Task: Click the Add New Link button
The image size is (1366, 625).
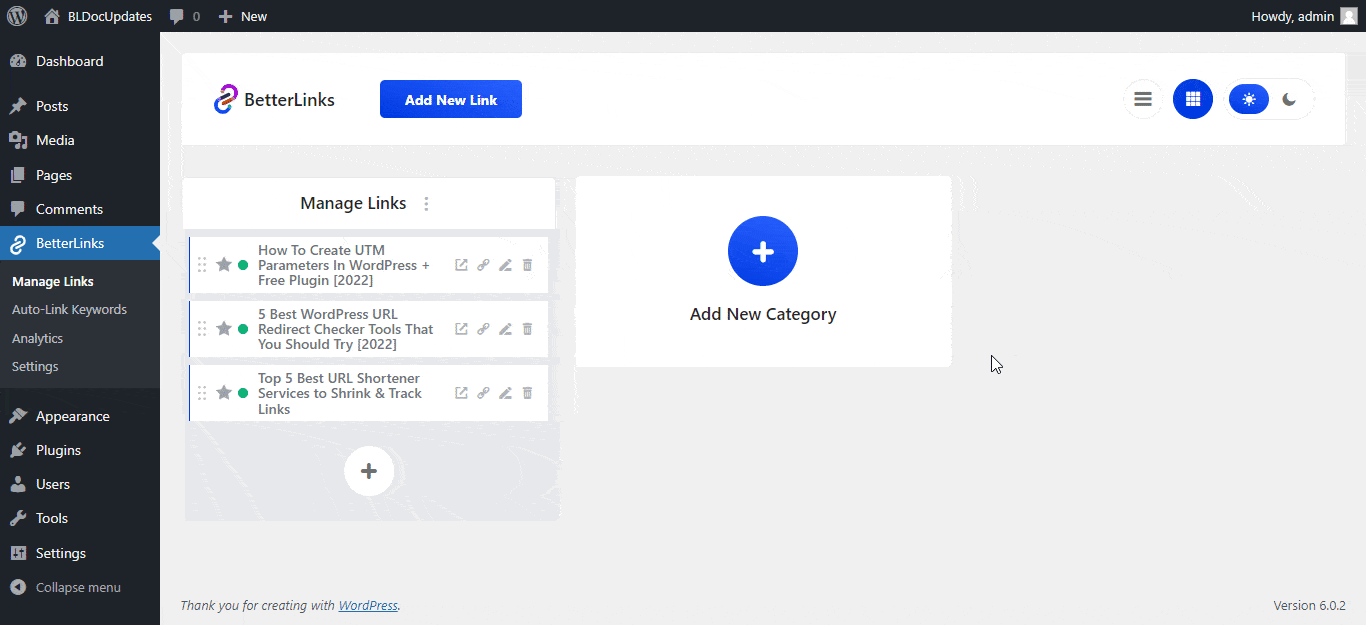Action: (x=450, y=99)
